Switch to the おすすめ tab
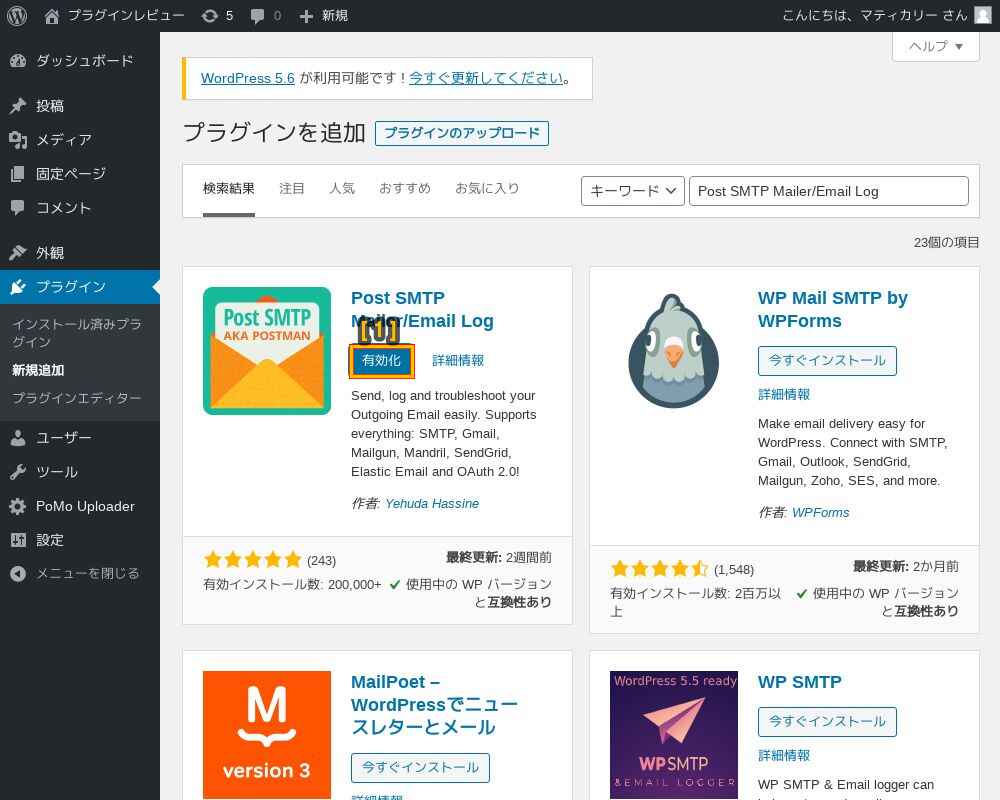 click(x=404, y=188)
